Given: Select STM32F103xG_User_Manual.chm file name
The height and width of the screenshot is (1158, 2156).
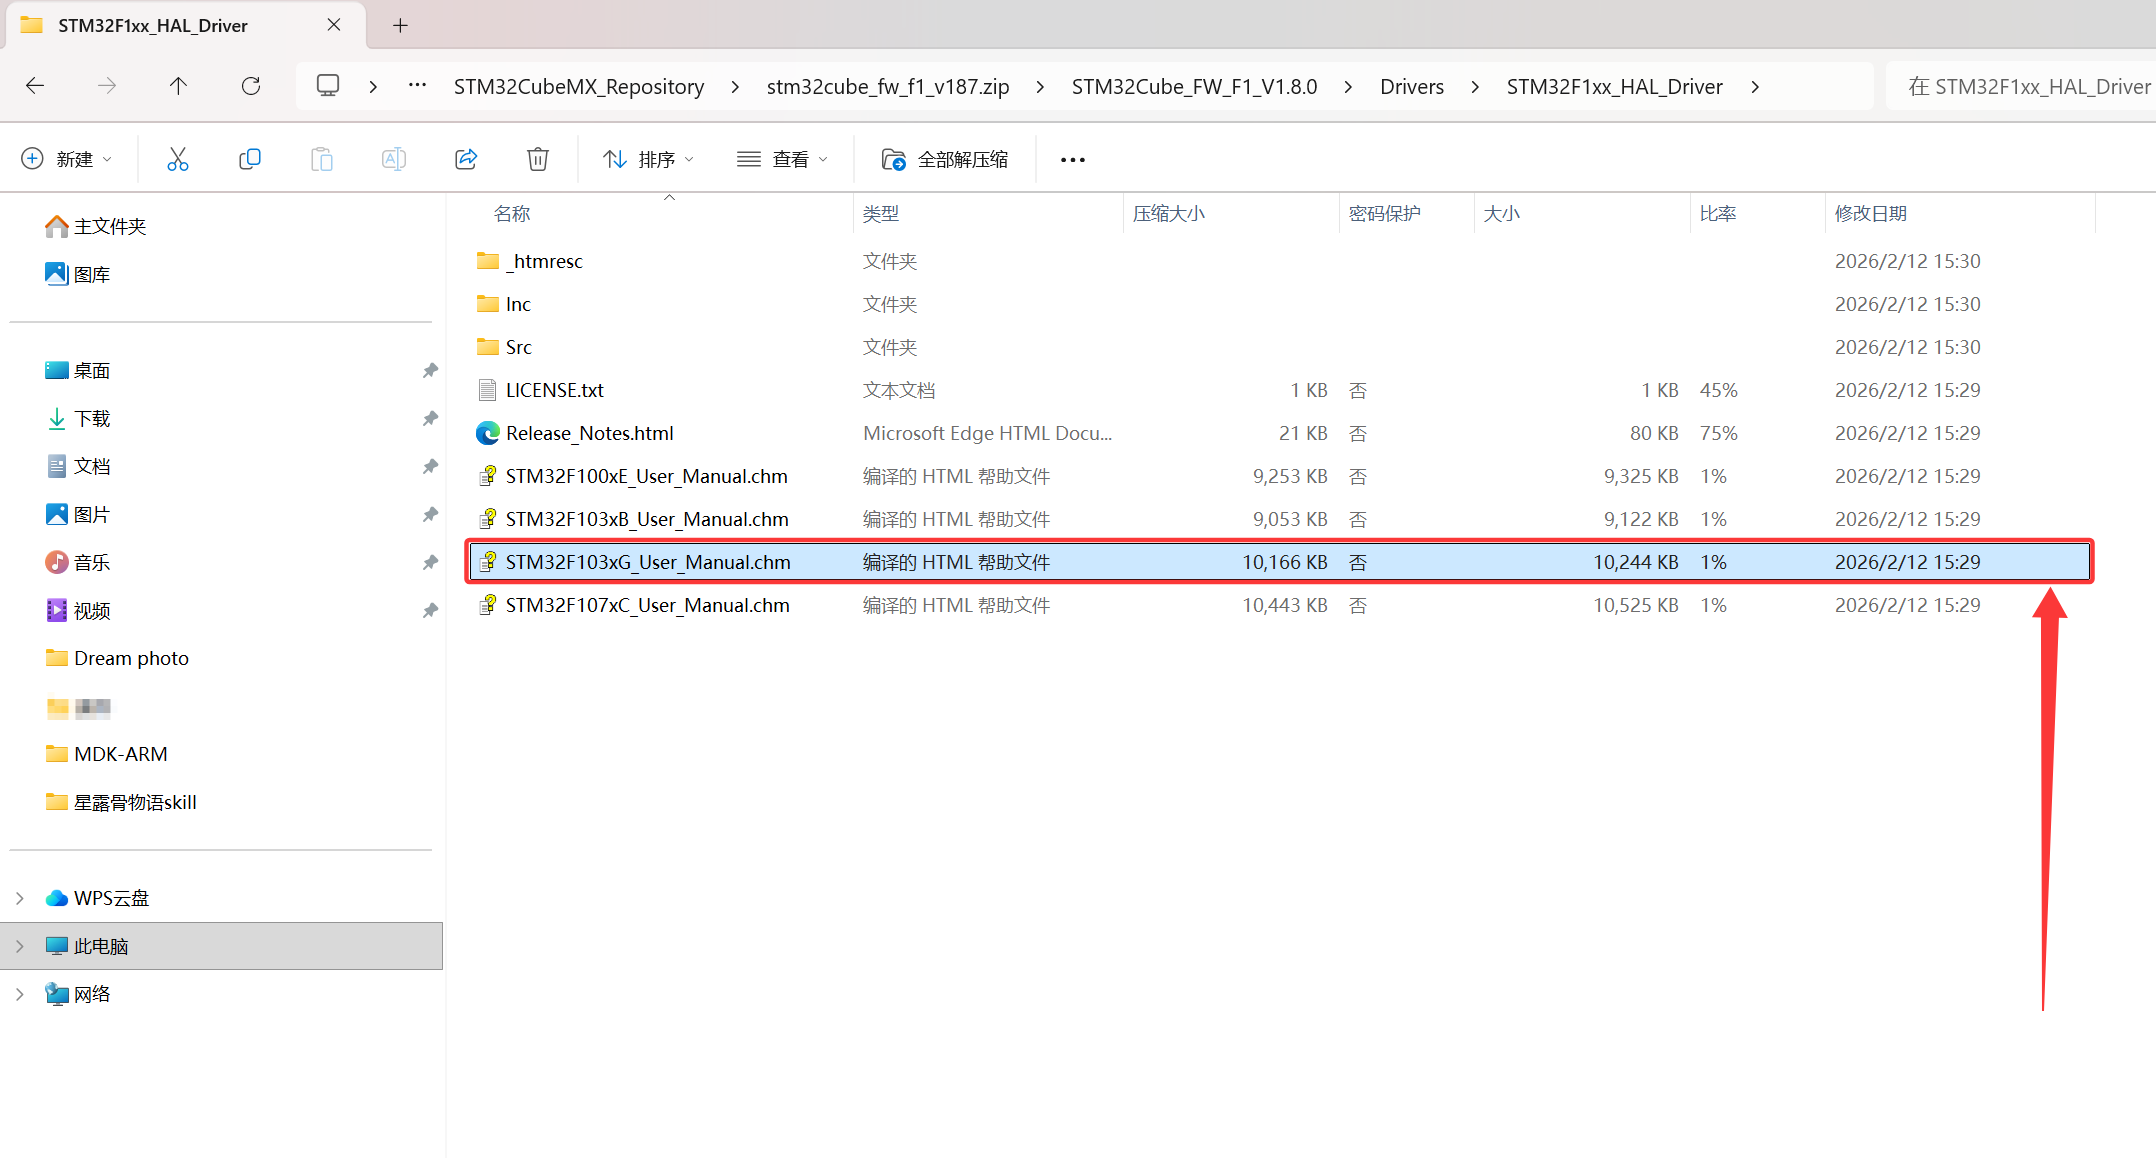Looking at the screenshot, I should 648,562.
